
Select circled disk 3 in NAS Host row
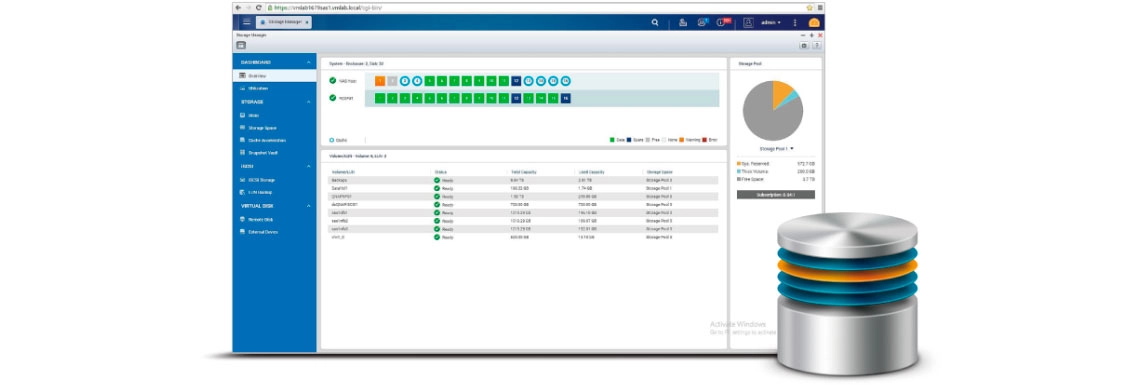405,81
